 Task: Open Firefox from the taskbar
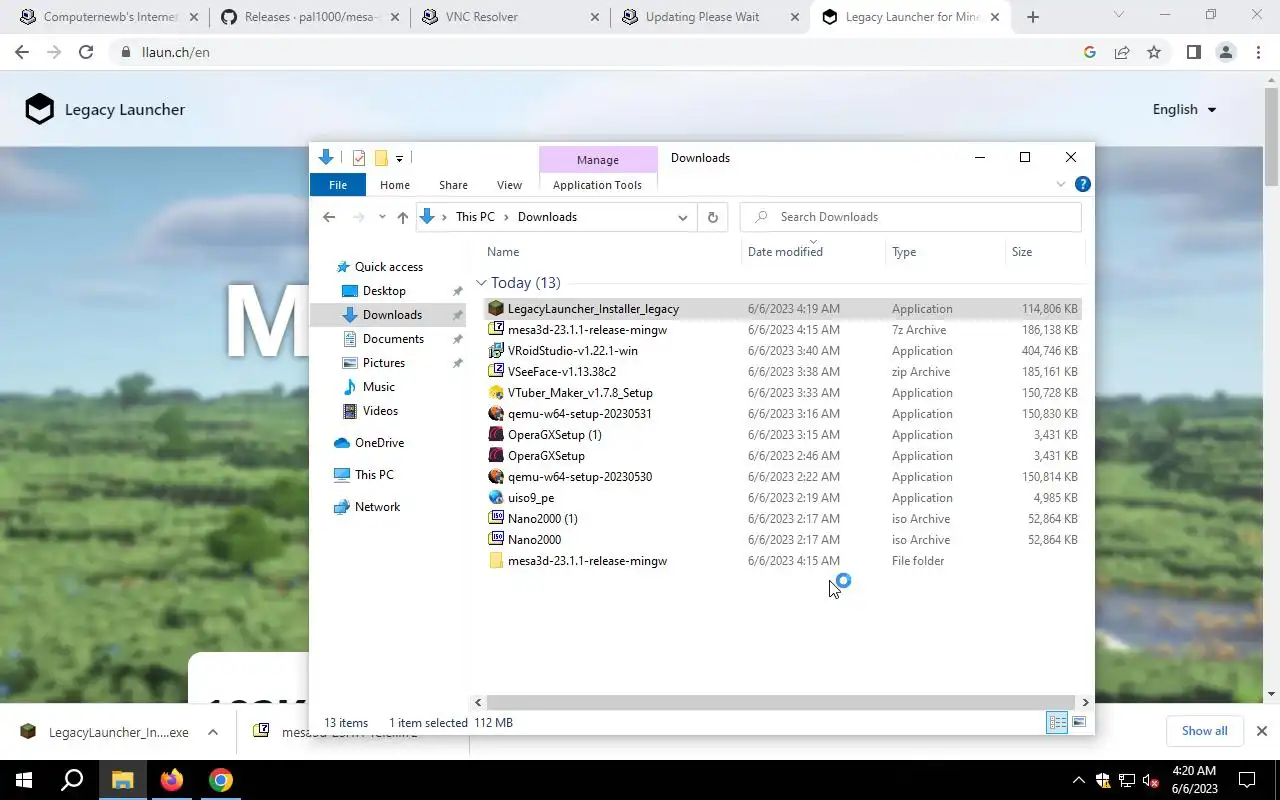coord(172,780)
